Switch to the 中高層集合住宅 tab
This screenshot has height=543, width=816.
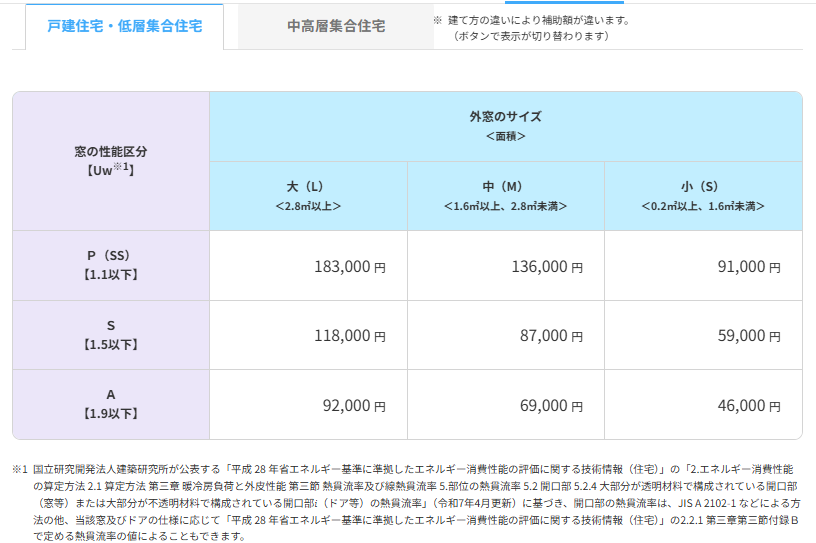pyautogui.click(x=336, y=26)
